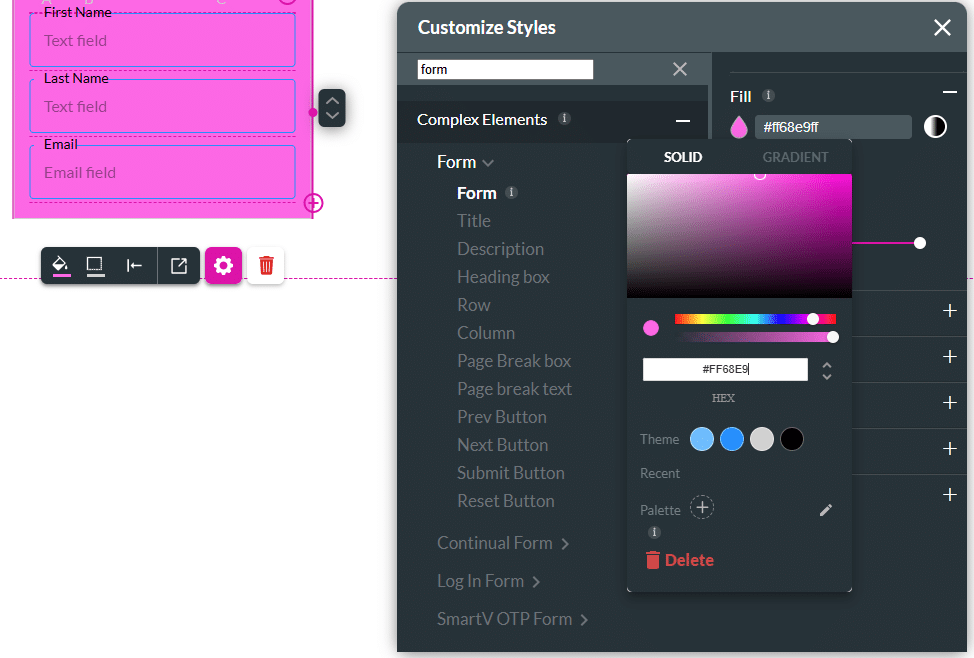This screenshot has height=658, width=974.
Task: Collapse the Fill section
Action: (949, 92)
